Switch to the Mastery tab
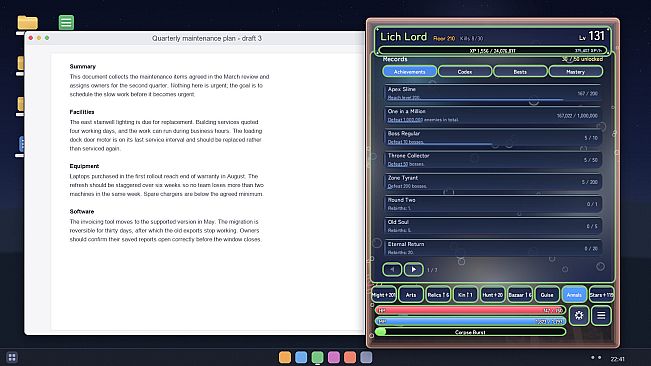The height and width of the screenshot is (366, 651). point(575,71)
